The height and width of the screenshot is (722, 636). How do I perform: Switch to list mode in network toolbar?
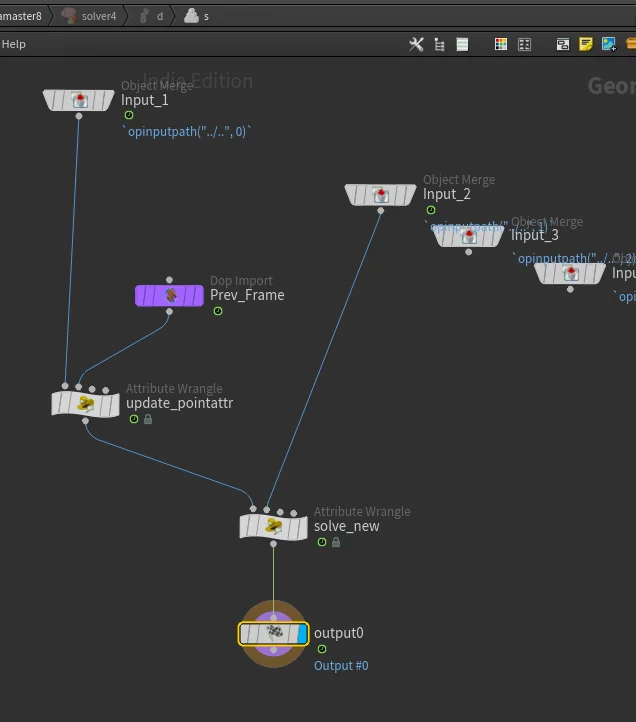click(462, 44)
